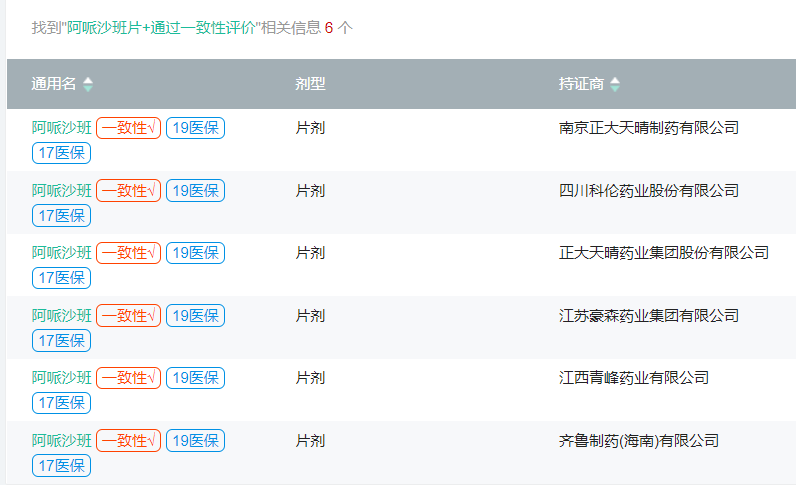
Task: Click 剂型 column header
Action: pyautogui.click(x=310, y=84)
